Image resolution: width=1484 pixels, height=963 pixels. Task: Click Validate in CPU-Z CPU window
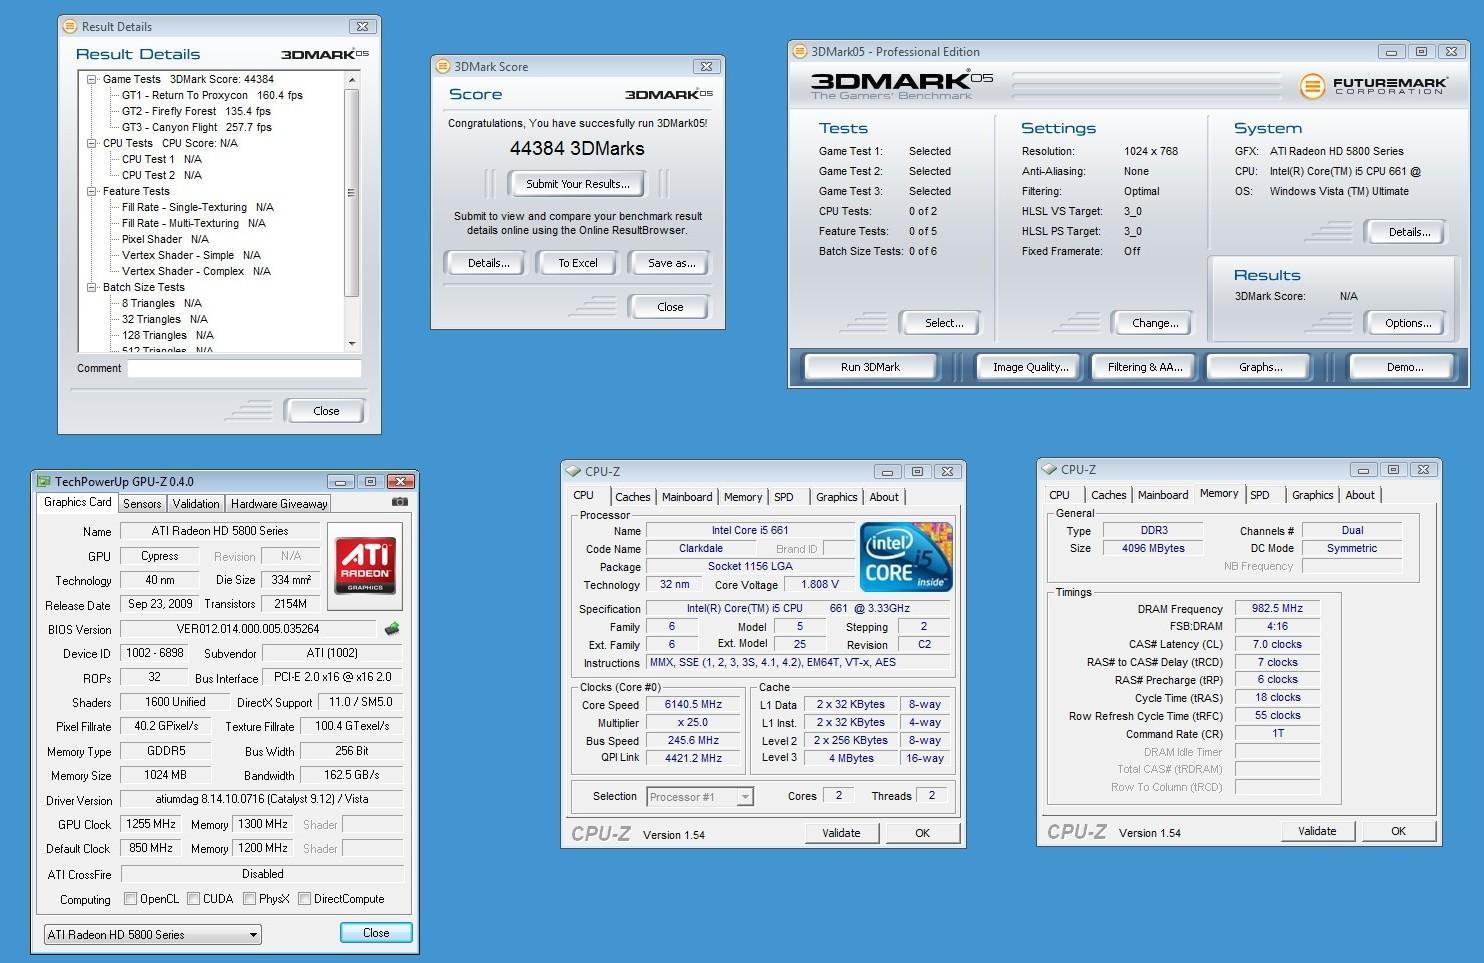point(841,833)
